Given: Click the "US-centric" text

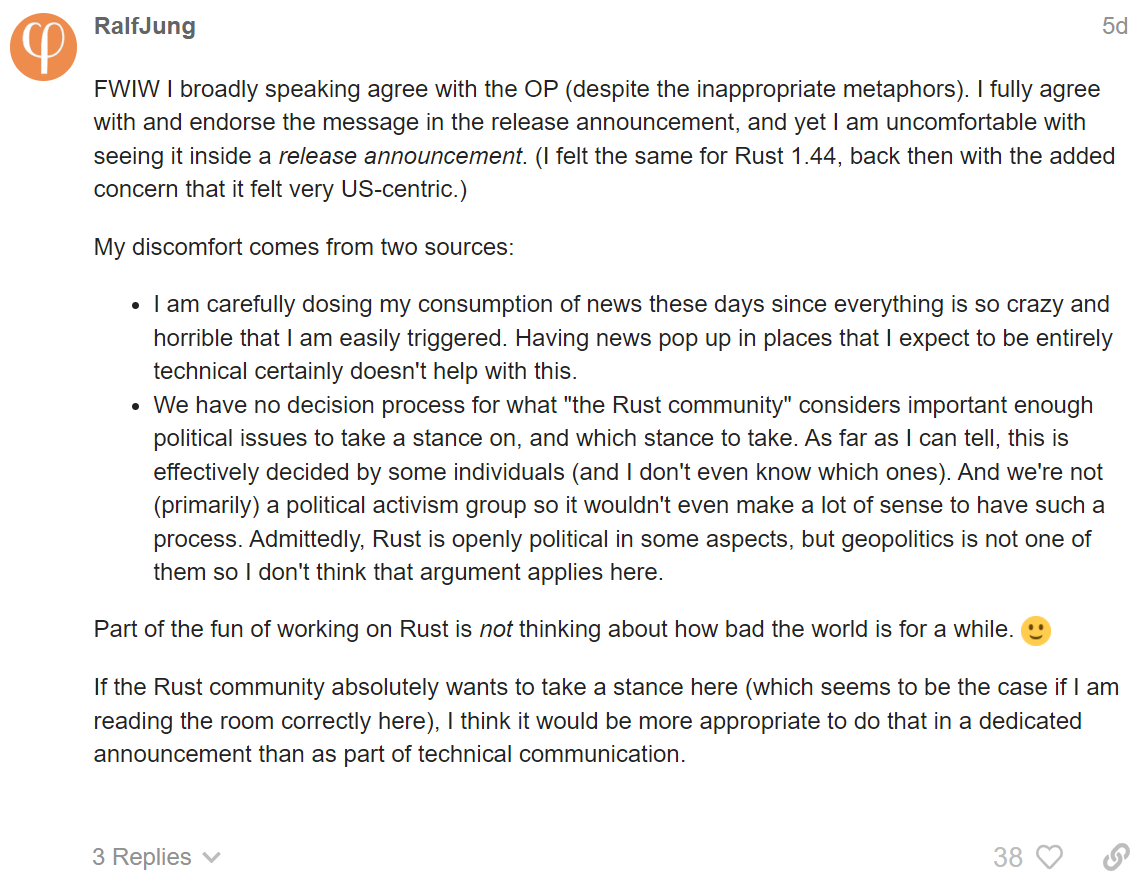Looking at the screenshot, I should (x=395, y=189).
